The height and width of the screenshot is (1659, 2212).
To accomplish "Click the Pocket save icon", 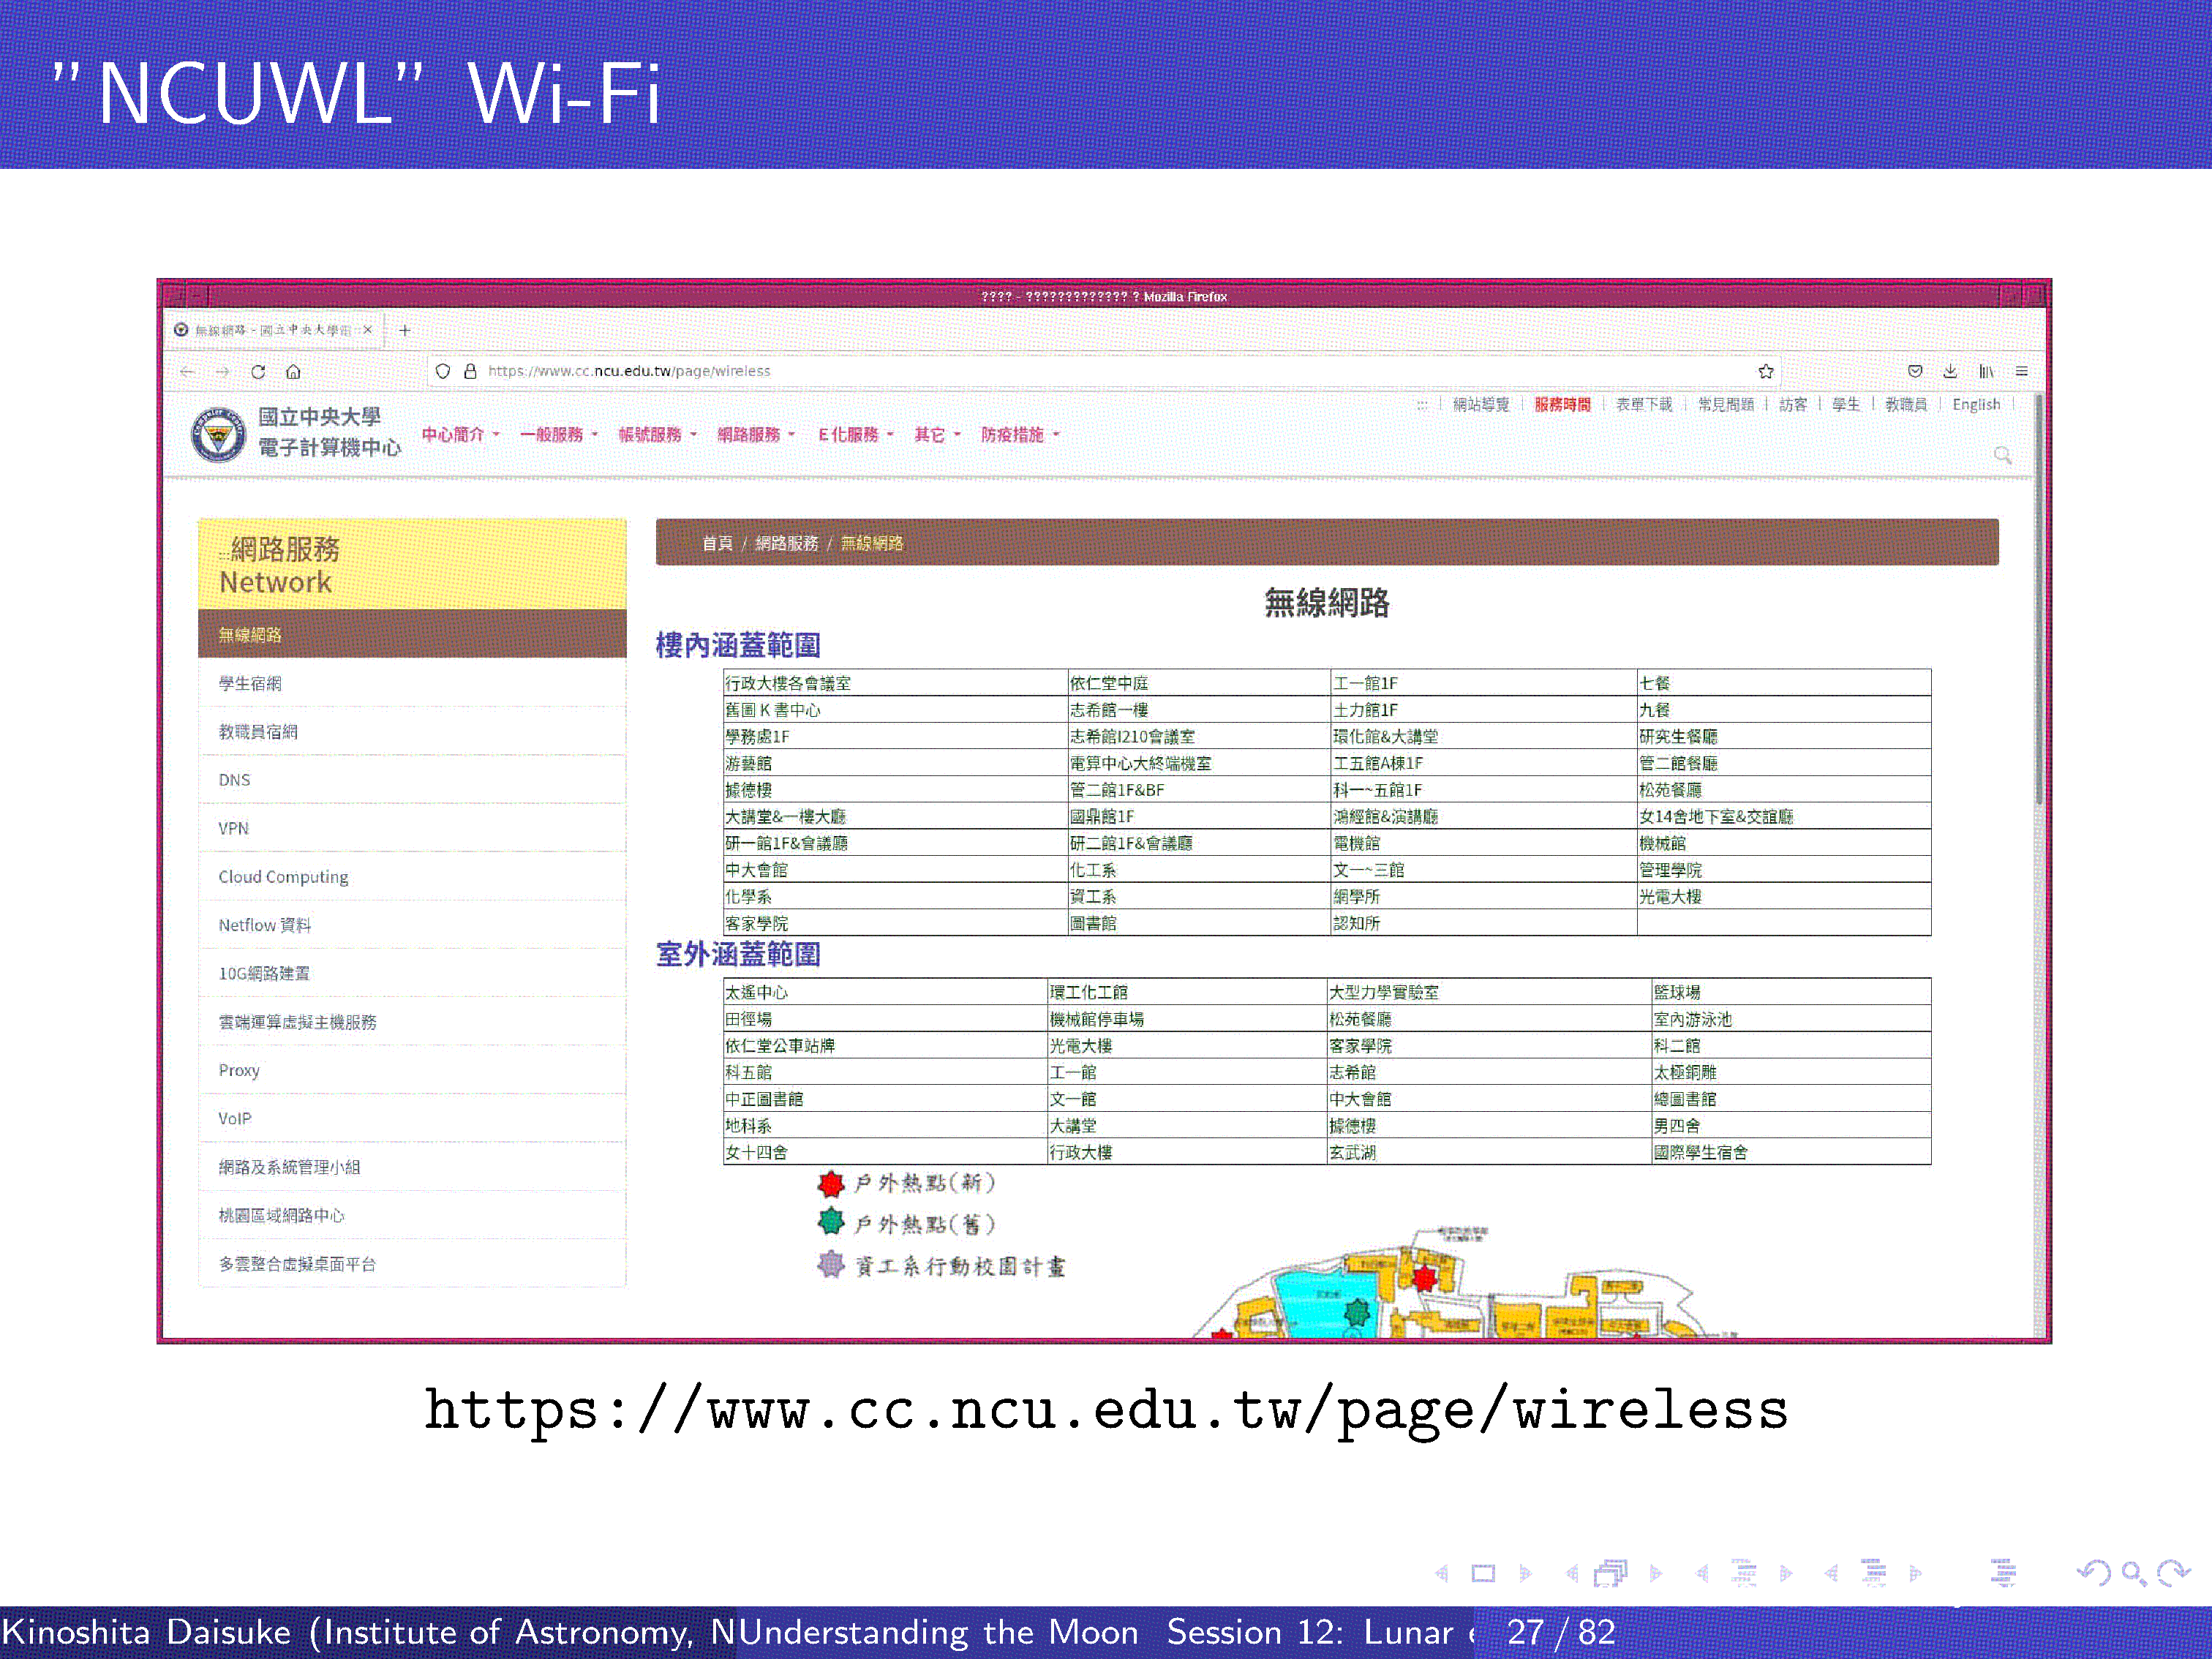I will tap(1914, 371).
